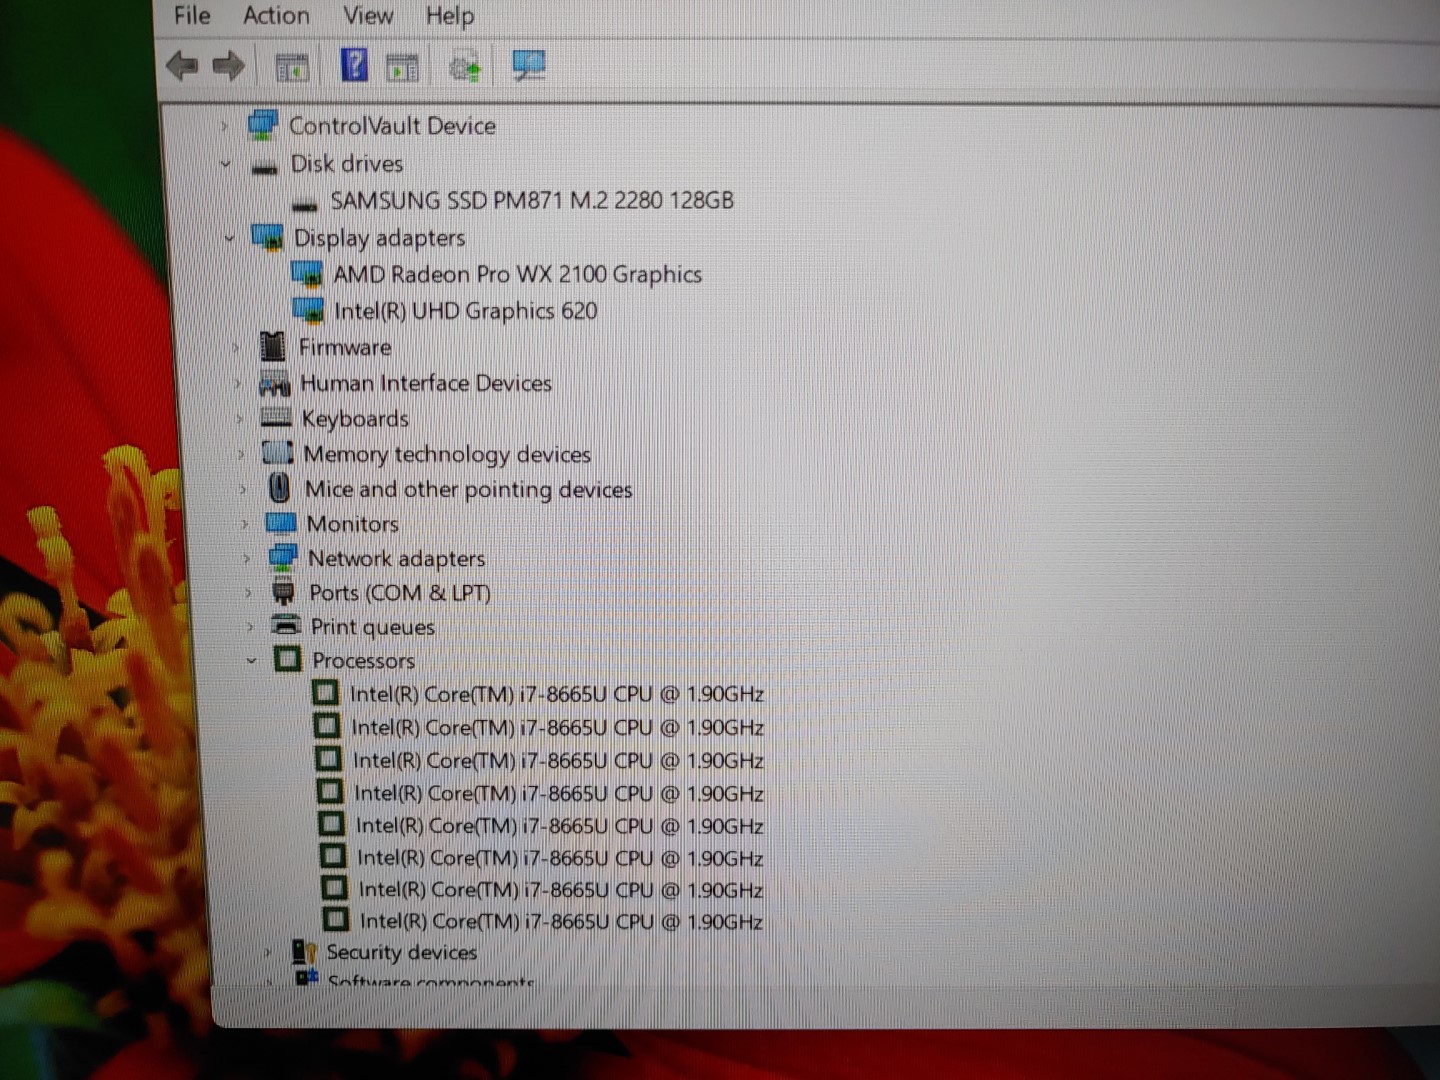The image size is (1440, 1080).
Task: Select the Disk drives label
Action: pyautogui.click(x=346, y=163)
